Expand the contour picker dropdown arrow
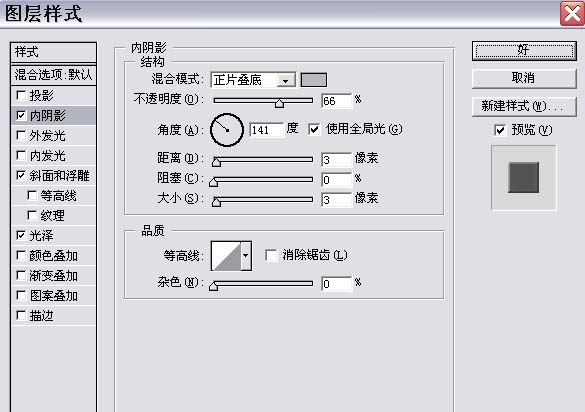 246,256
